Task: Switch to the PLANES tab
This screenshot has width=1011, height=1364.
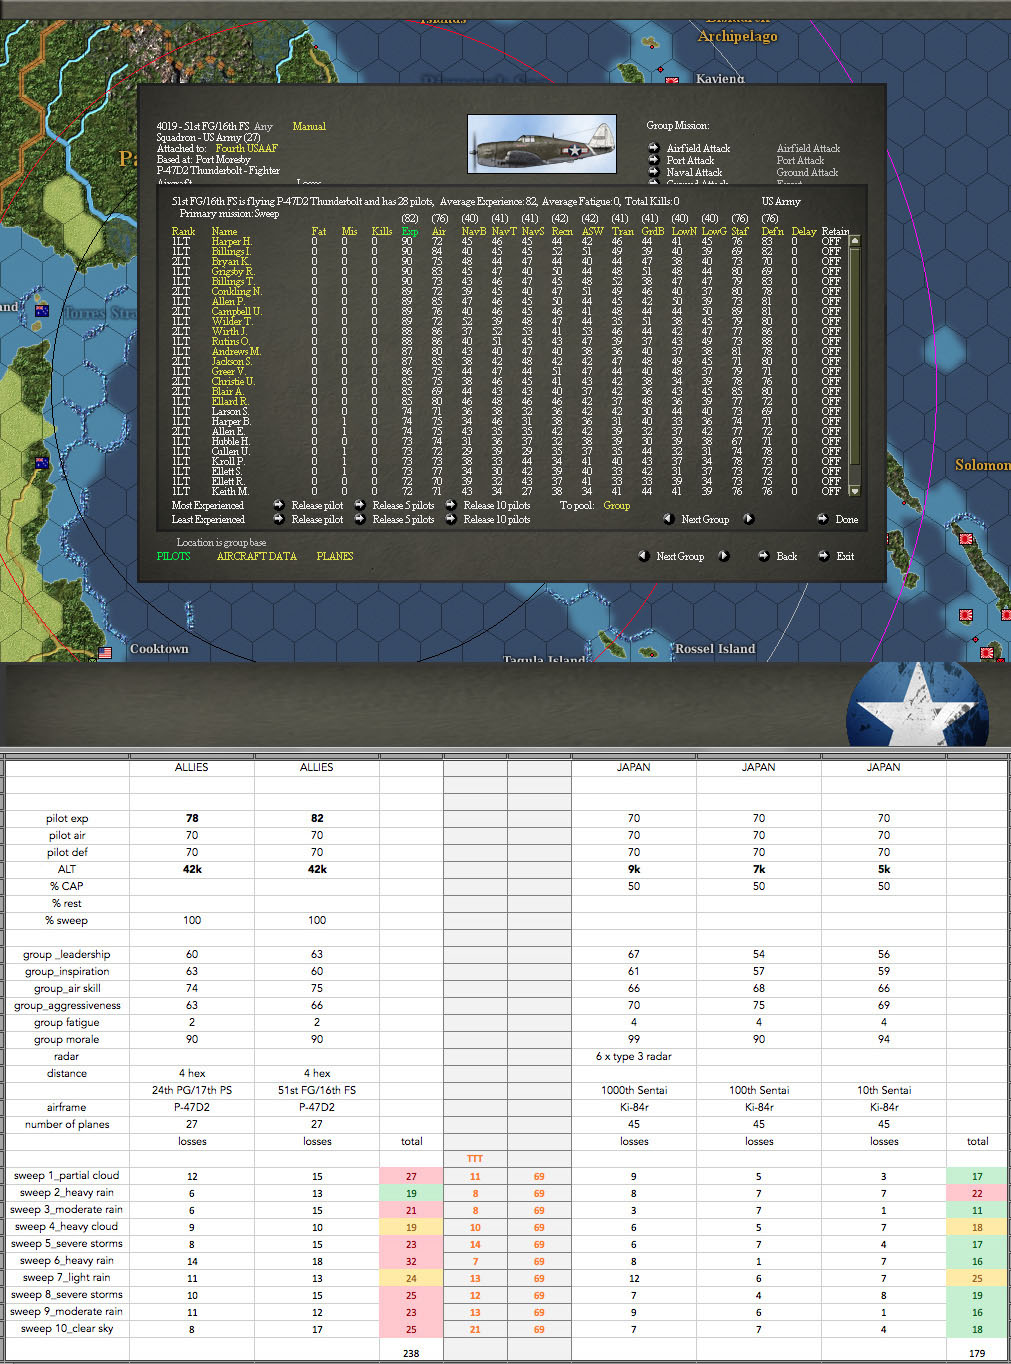Action: pos(335,556)
